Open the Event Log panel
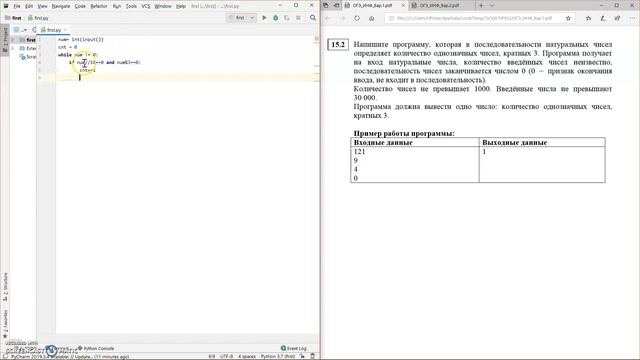This screenshot has width=640, height=360. [x=293, y=348]
